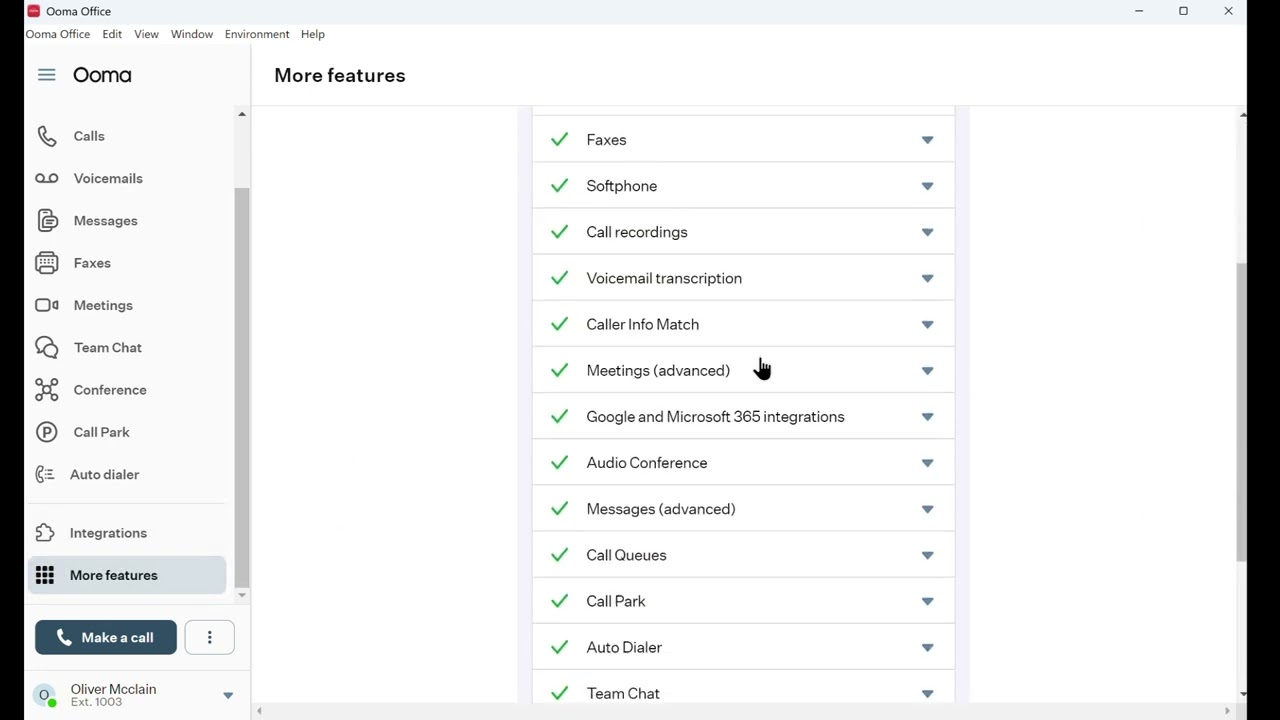The height and width of the screenshot is (720, 1280).
Task: Click the green checkmark beside Call Park feature
Action: click(559, 601)
